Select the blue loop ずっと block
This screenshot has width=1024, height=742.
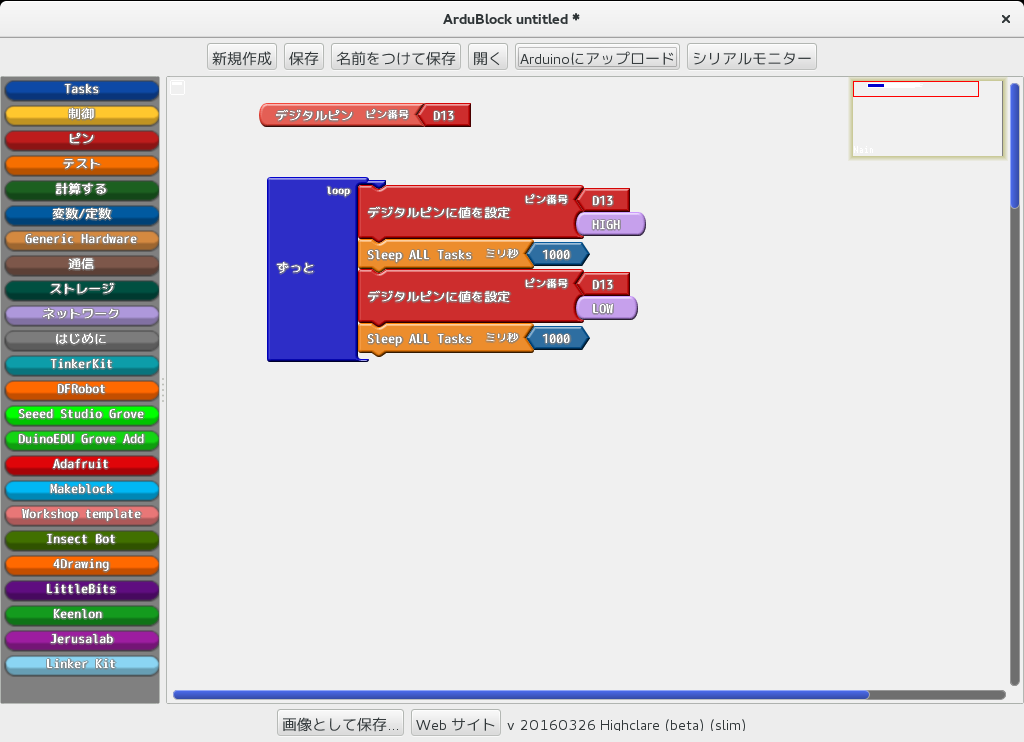(x=312, y=269)
